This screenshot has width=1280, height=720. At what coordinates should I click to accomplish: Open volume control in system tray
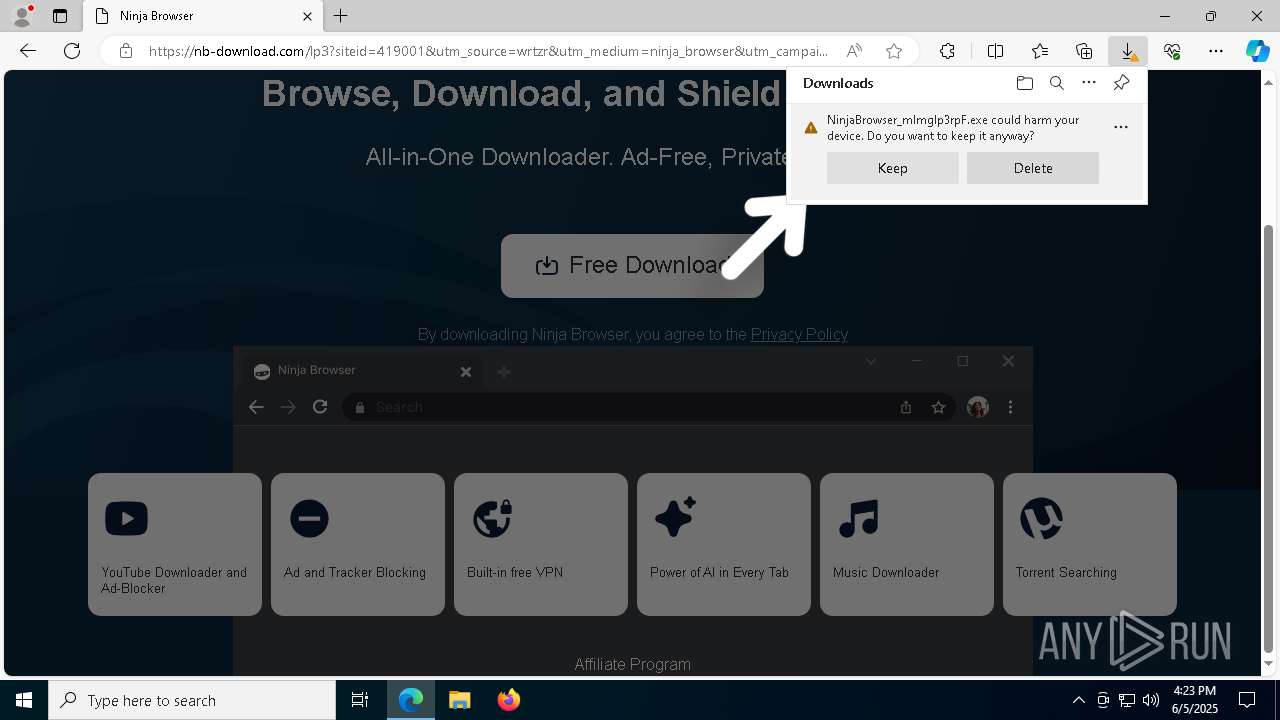(1150, 700)
